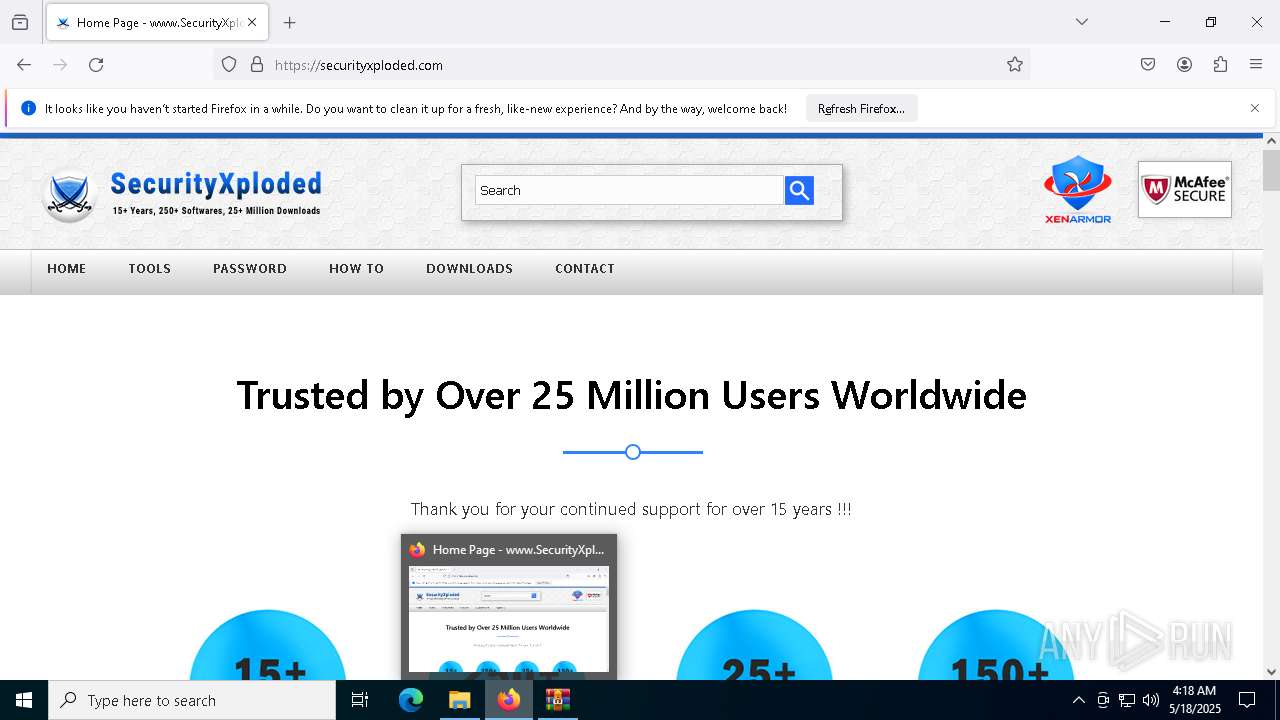This screenshot has width=1280, height=720.
Task: Dismiss the Firefox refresh notification bar
Action: (1255, 108)
